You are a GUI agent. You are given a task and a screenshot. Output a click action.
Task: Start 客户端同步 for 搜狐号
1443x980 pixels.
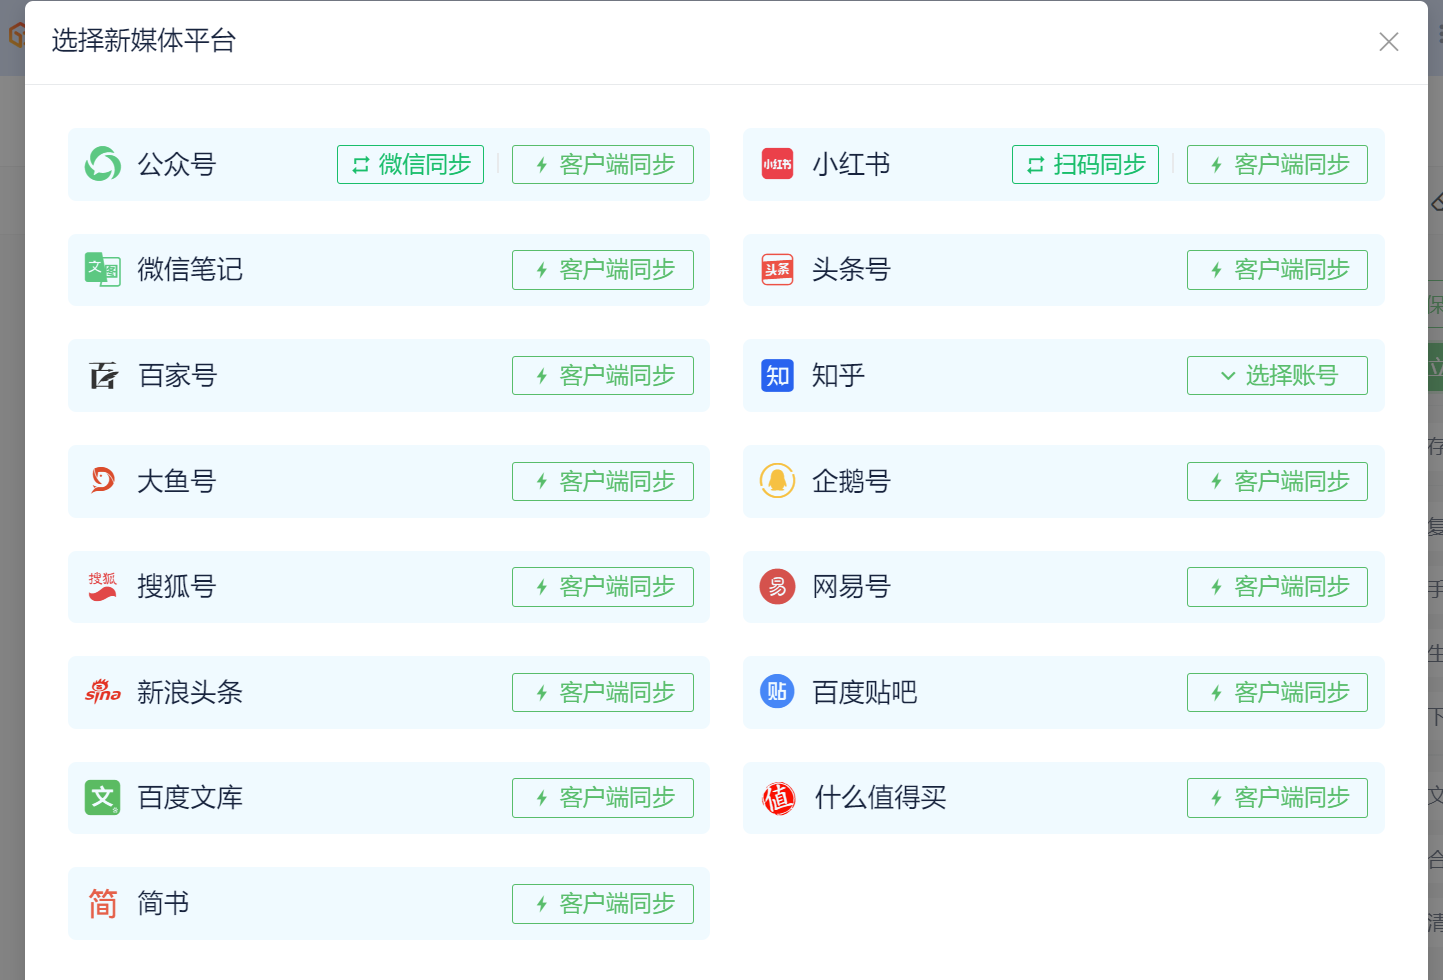coord(602,587)
